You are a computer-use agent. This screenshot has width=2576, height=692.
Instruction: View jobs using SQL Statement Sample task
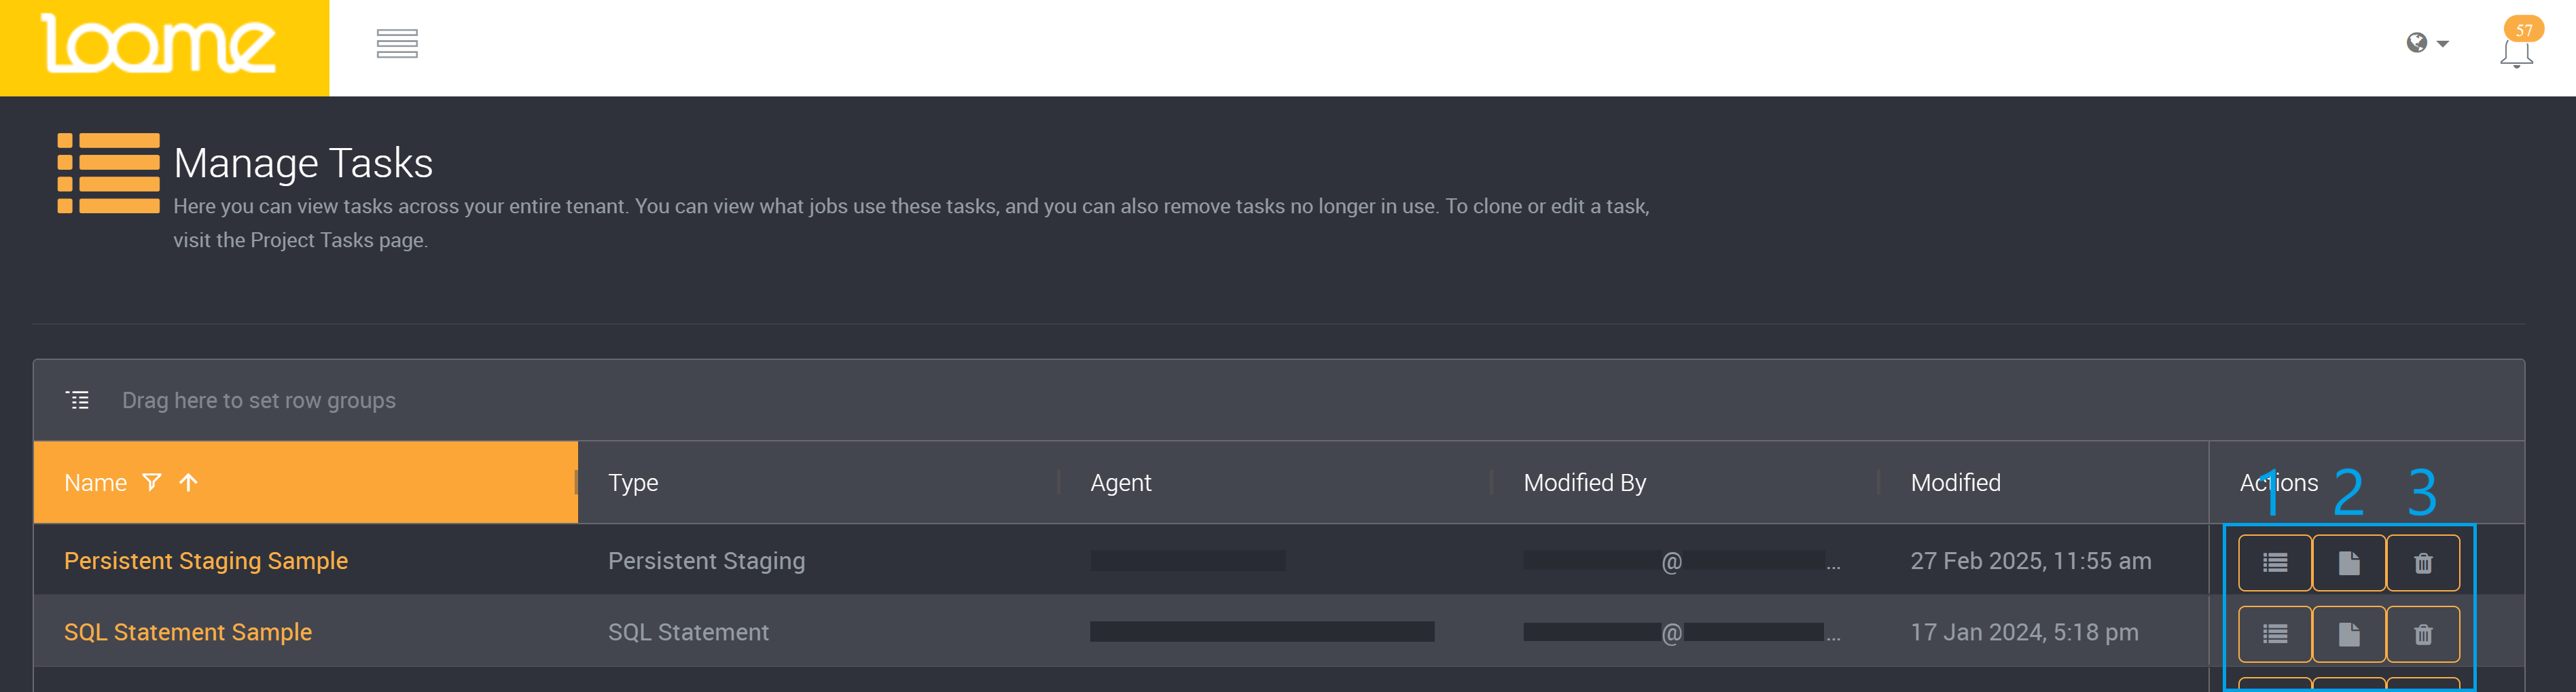pyautogui.click(x=2274, y=634)
